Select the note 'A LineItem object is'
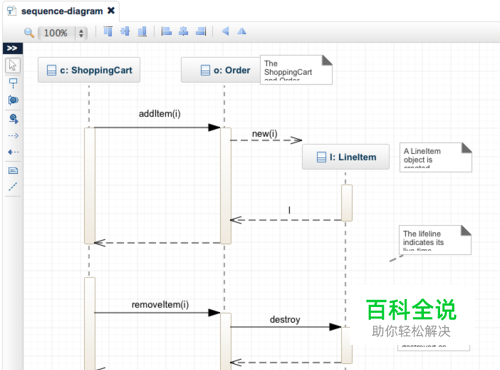Screen dimensions: 500x370 (436, 157)
